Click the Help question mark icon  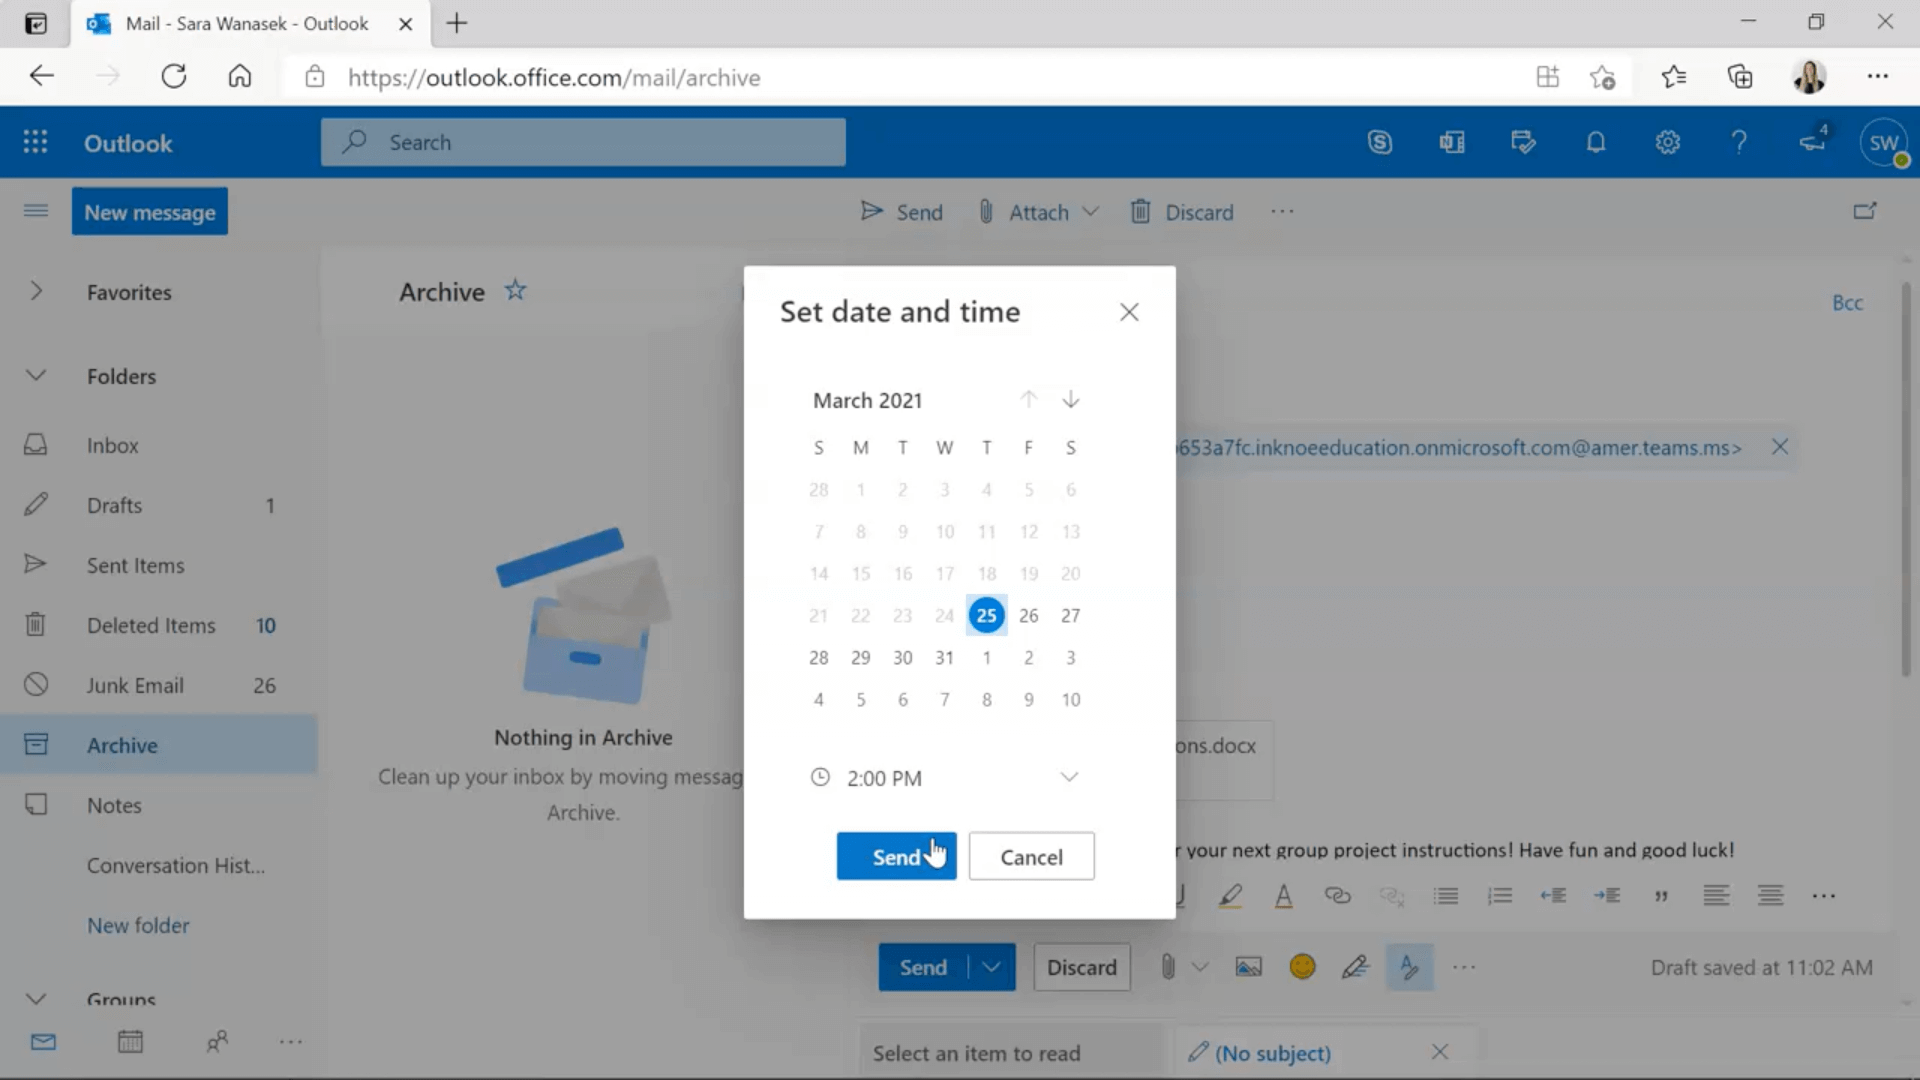(x=1741, y=142)
